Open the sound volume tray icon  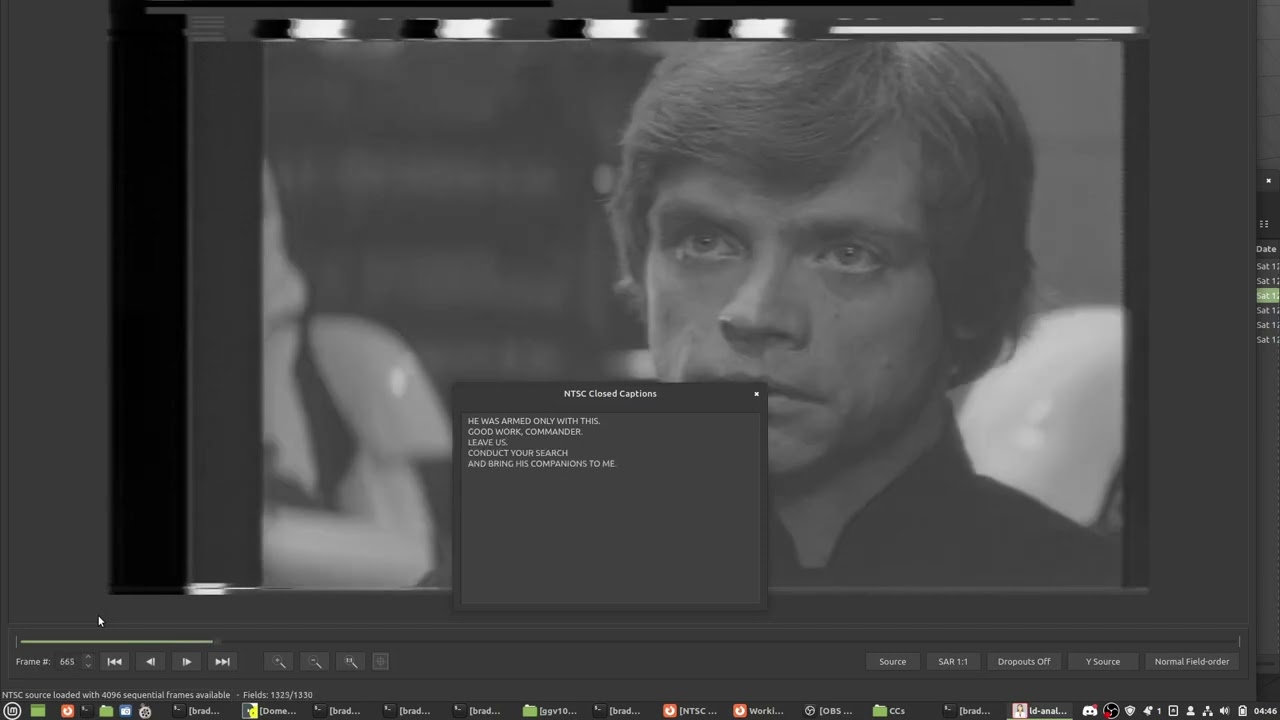(1224, 711)
